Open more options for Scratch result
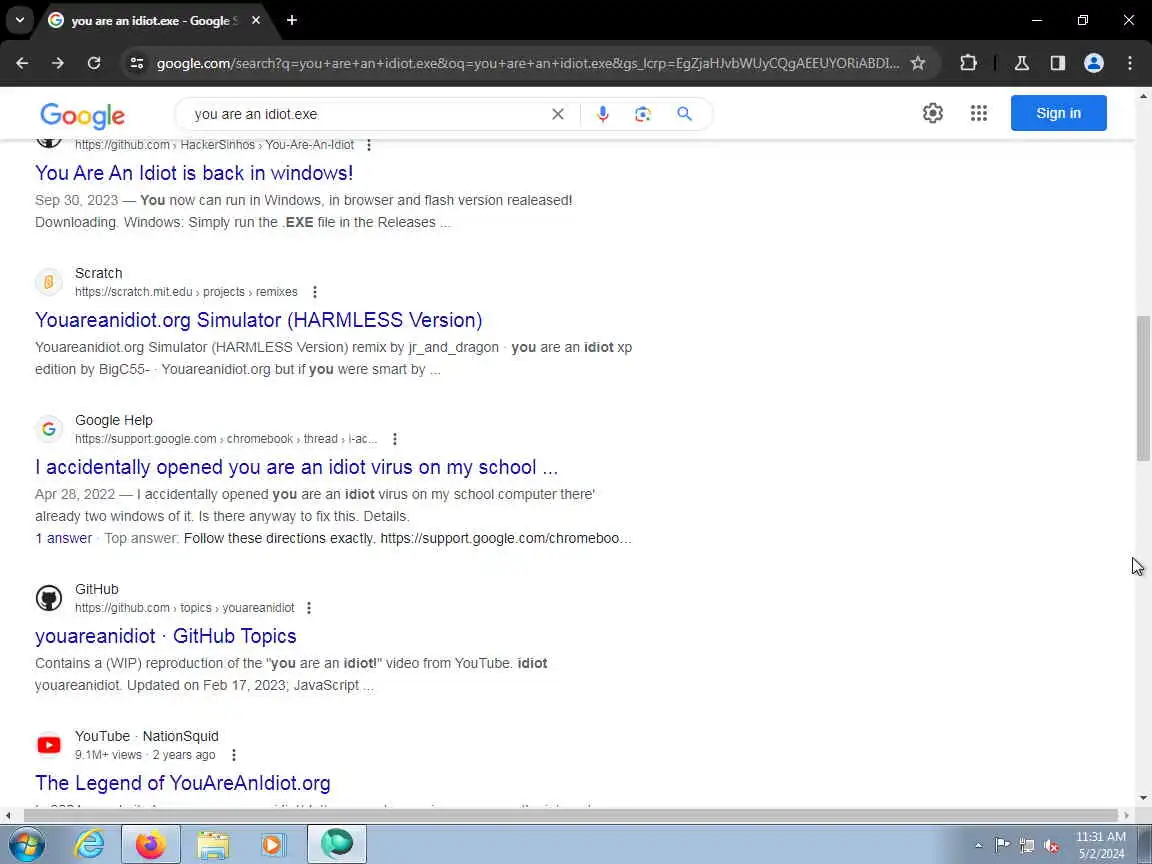The height and width of the screenshot is (864, 1152). (x=314, y=292)
